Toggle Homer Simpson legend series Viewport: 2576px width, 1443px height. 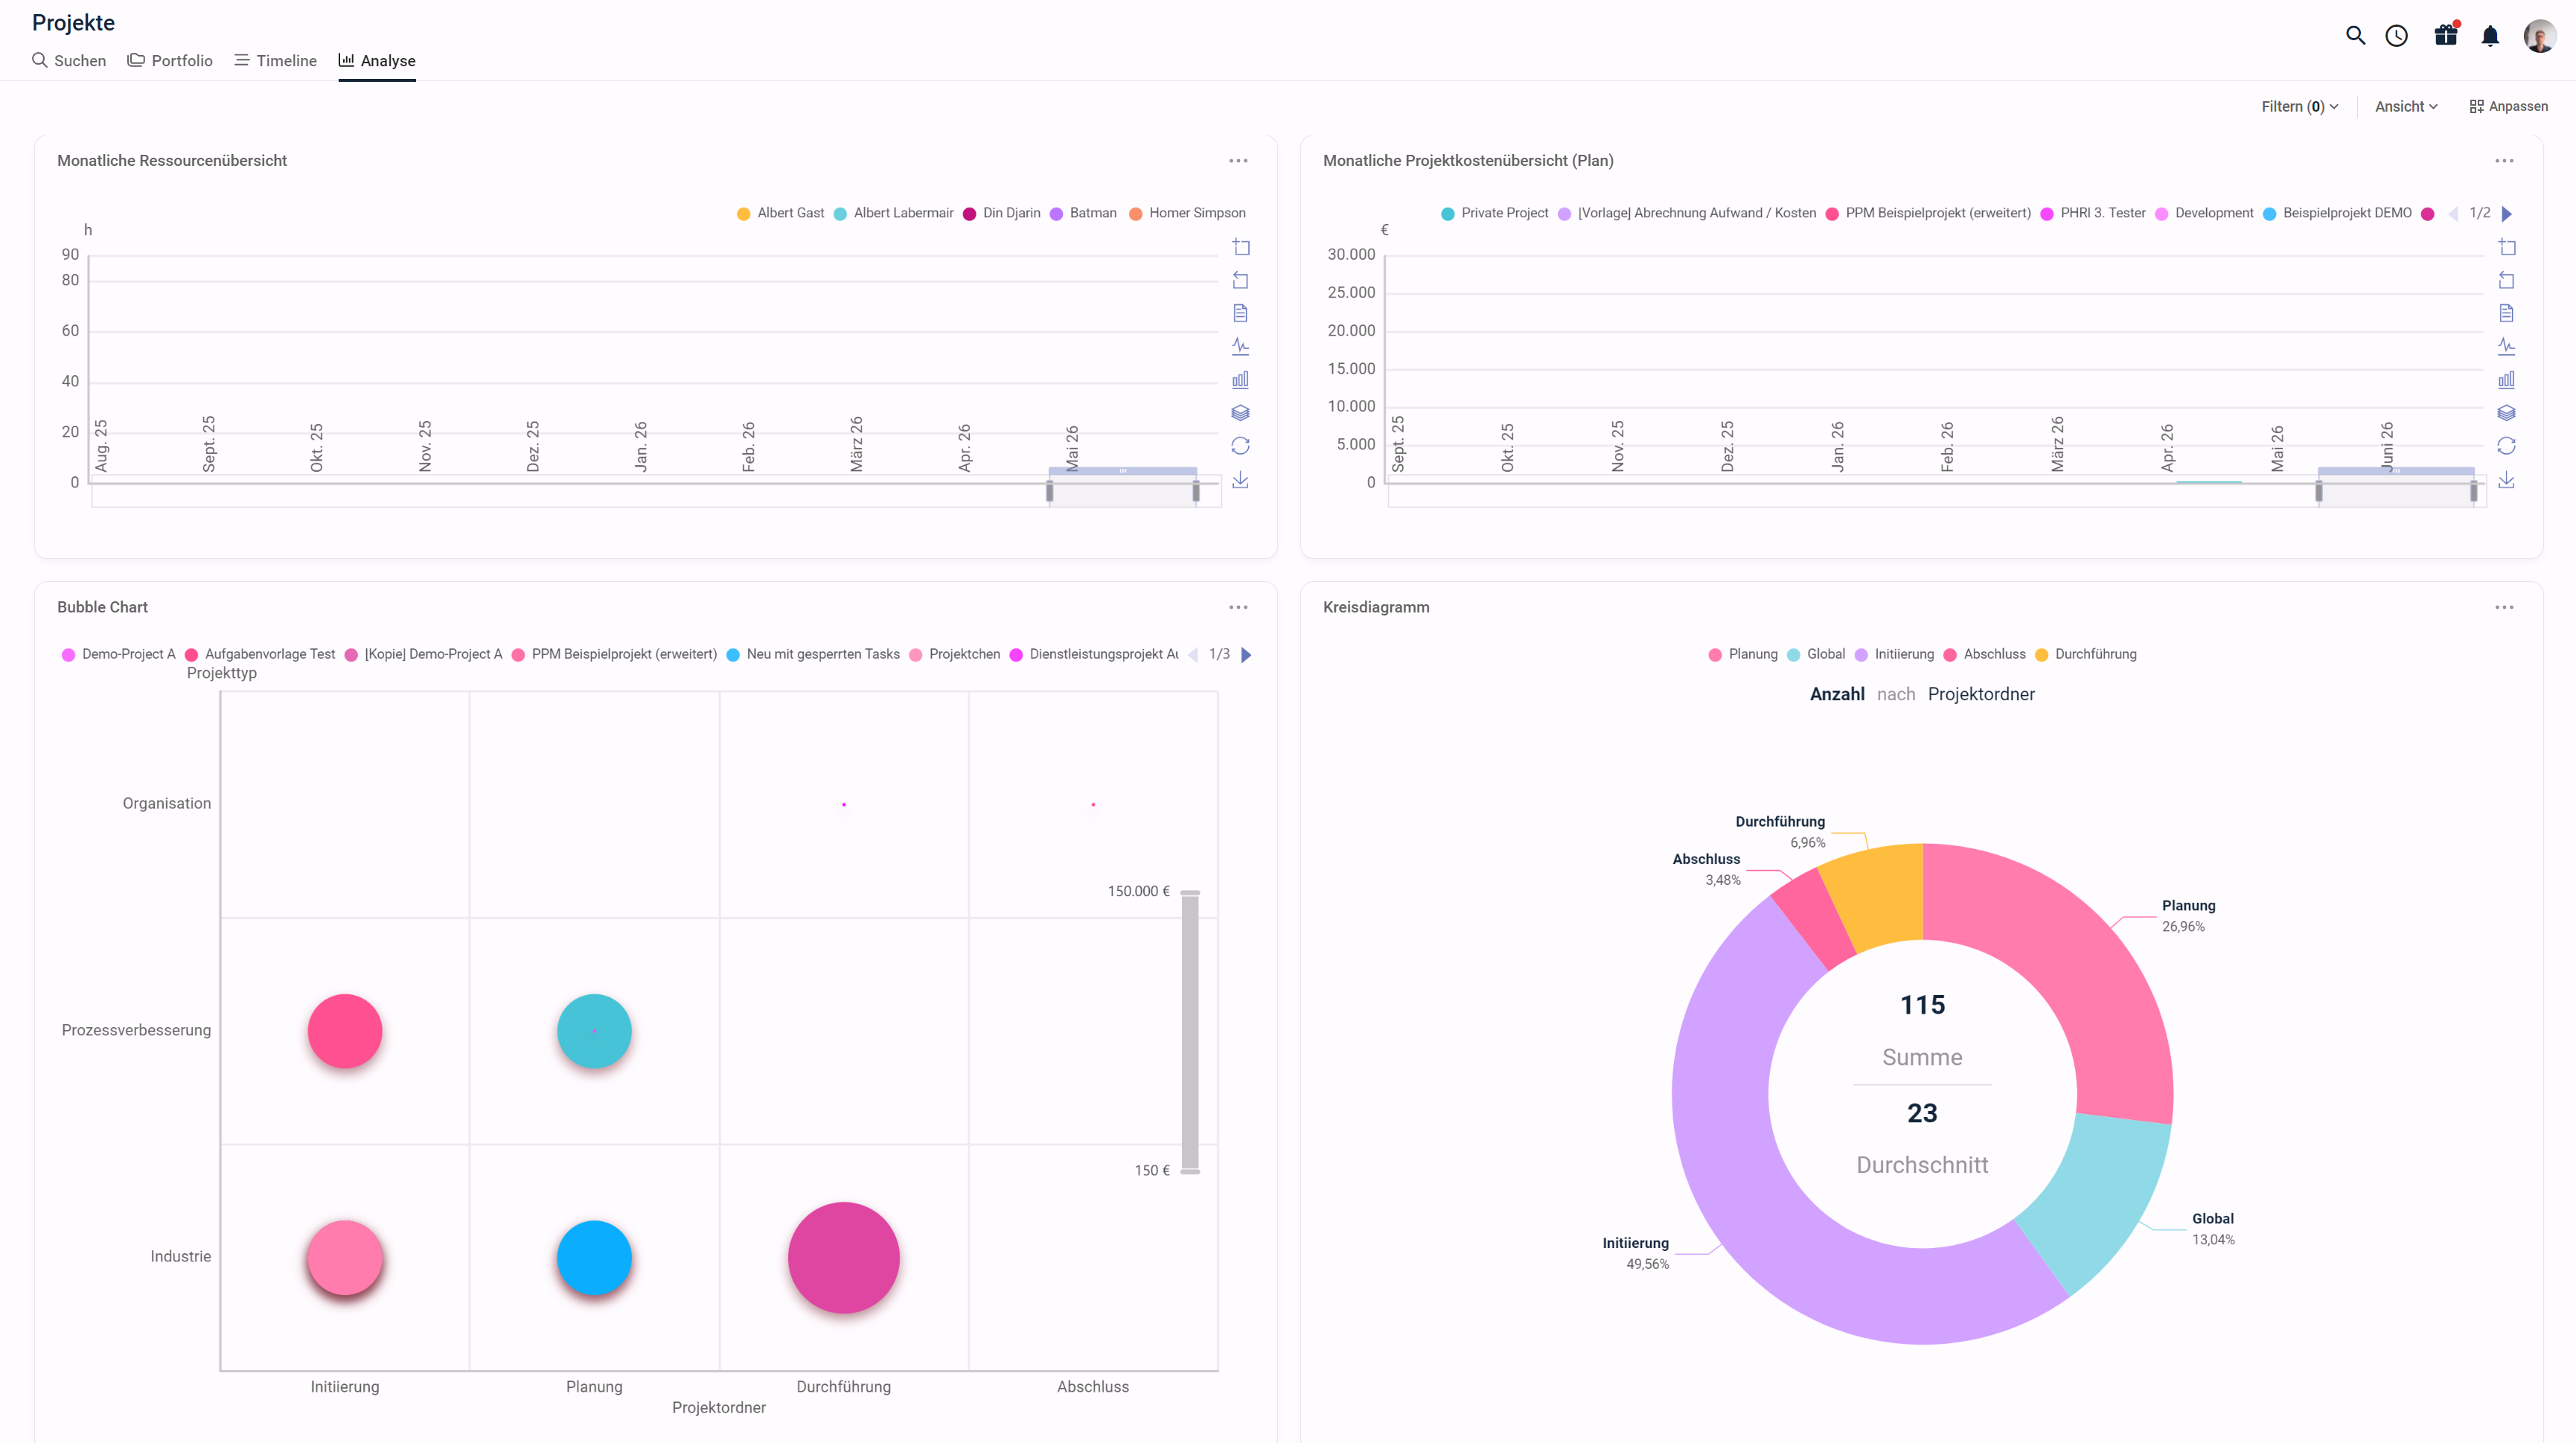[x=1187, y=213]
